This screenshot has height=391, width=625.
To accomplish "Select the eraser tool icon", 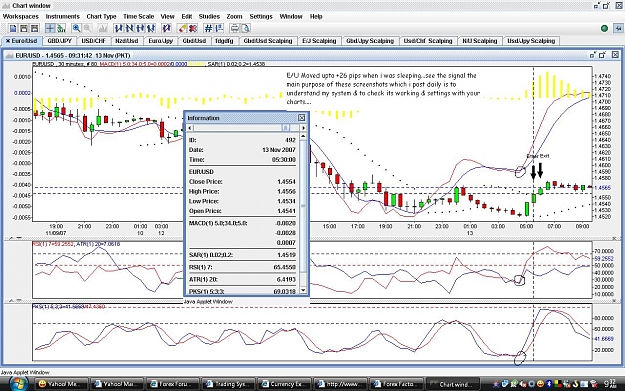I will click(x=182, y=28).
